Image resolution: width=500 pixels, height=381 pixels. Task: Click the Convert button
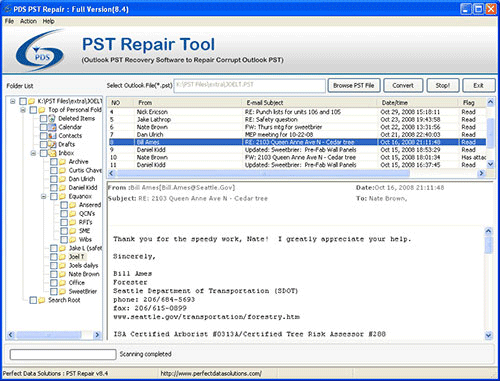403,86
